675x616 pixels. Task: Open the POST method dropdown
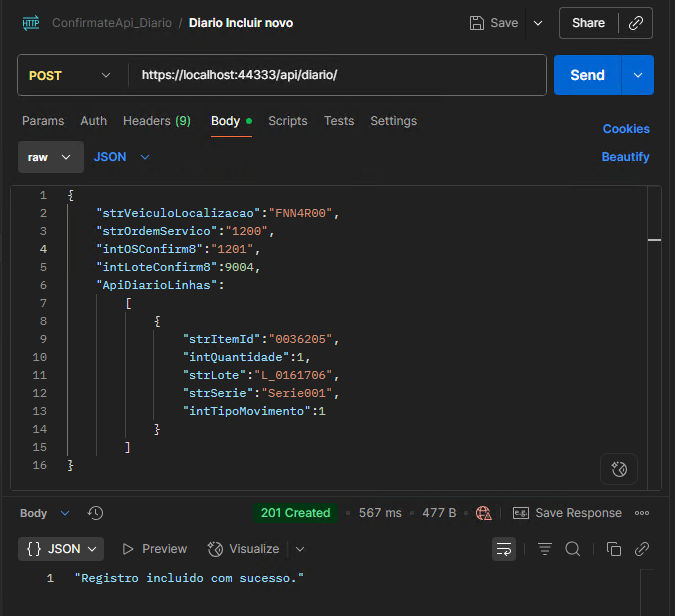pyautogui.click(x=69, y=75)
